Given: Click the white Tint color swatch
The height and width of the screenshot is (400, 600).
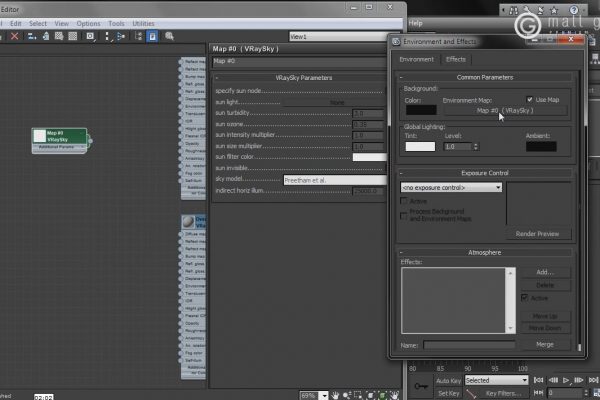Looking at the screenshot, I should (x=420, y=147).
